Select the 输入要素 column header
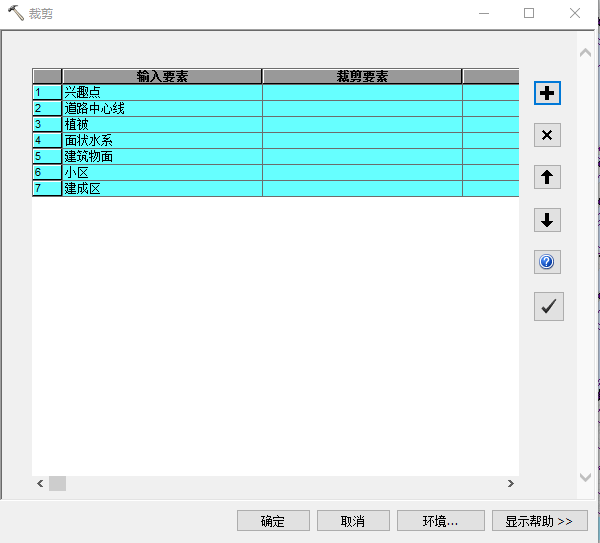The width and height of the screenshot is (600, 543). [x=162, y=77]
